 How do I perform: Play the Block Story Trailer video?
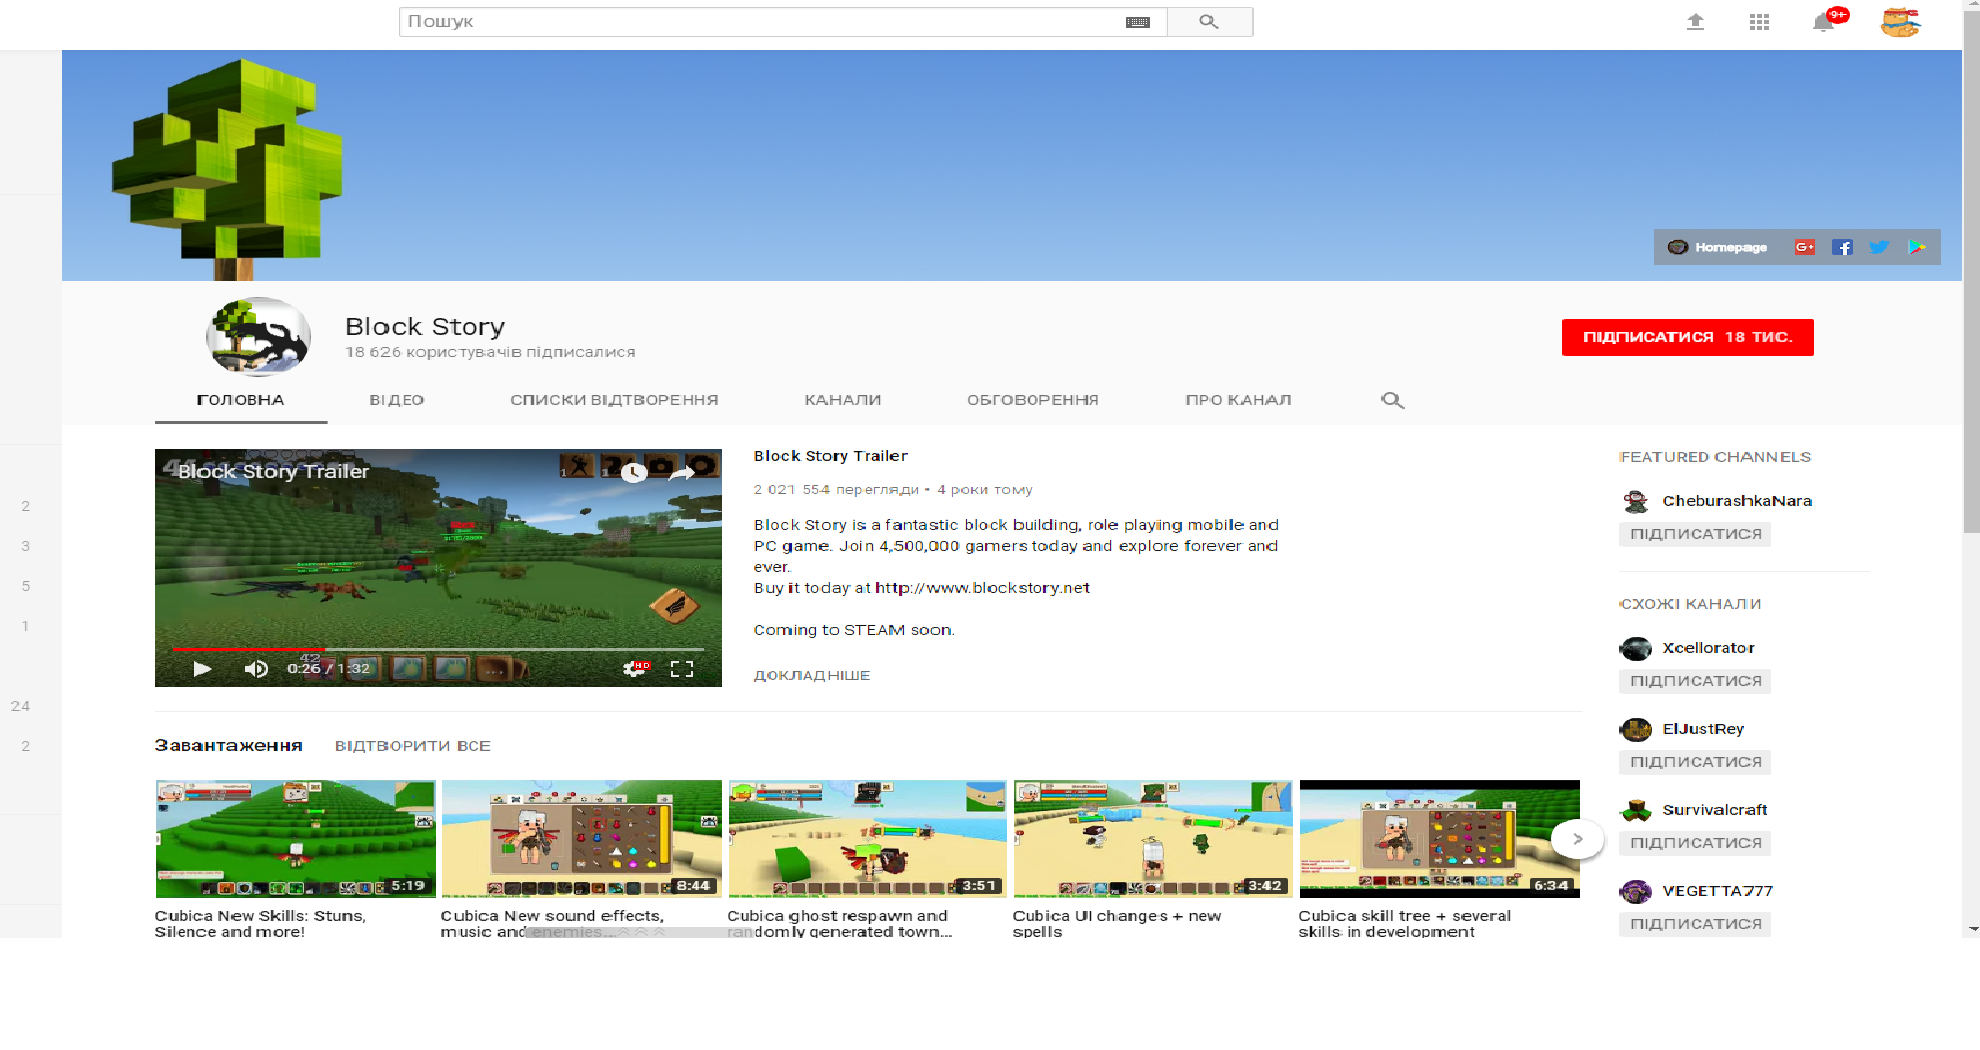(202, 669)
